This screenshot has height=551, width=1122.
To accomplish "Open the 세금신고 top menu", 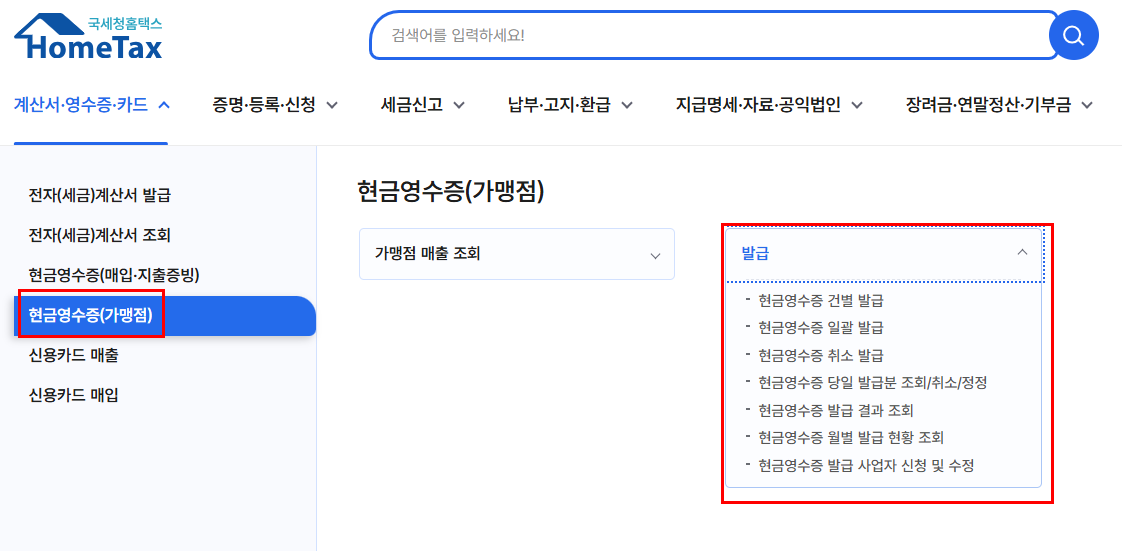I will pos(423,105).
